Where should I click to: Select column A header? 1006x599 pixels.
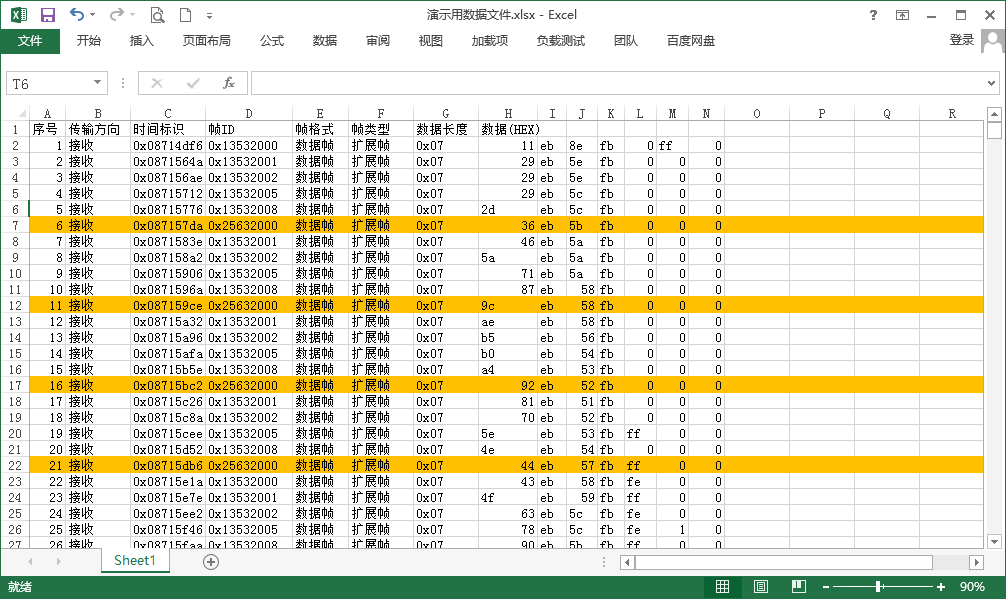coord(47,114)
